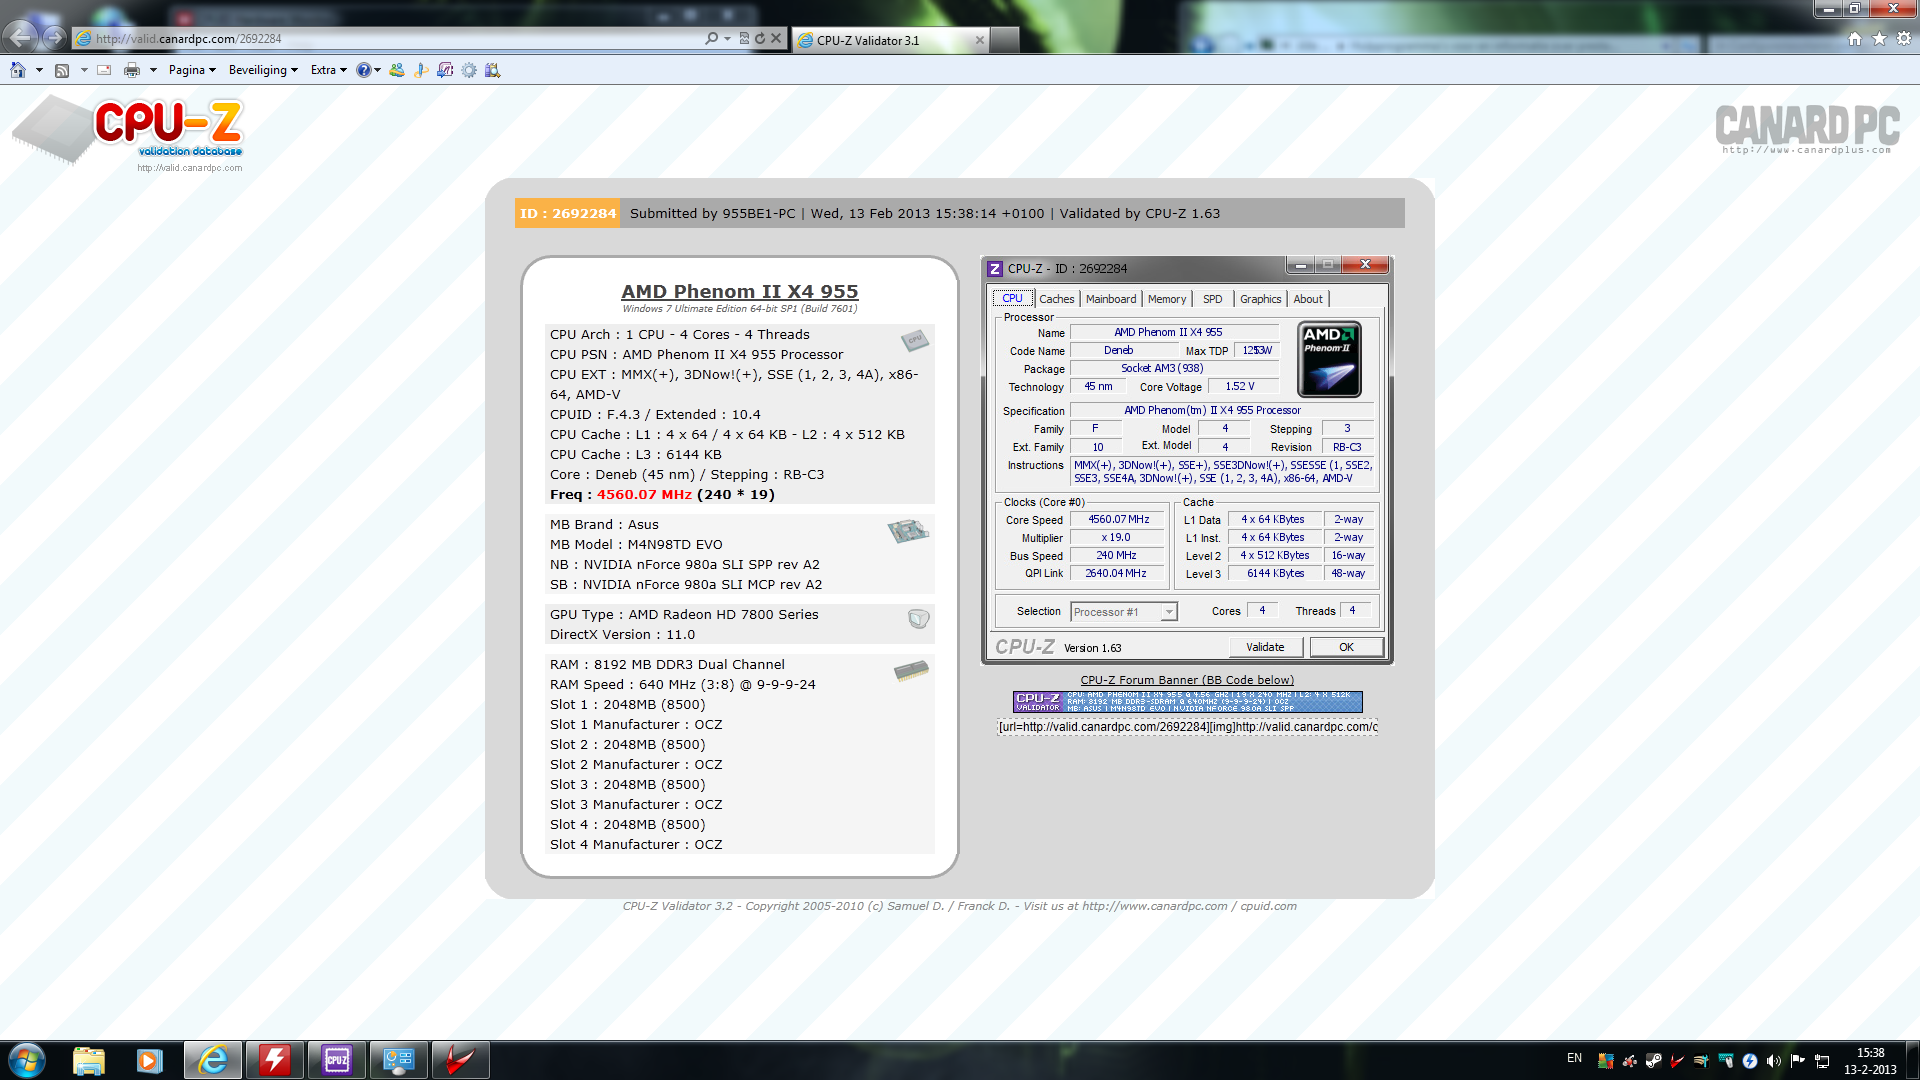The height and width of the screenshot is (1080, 1920).
Task: Click the CPU-Z Forum Banner link
Action: 1187,680
